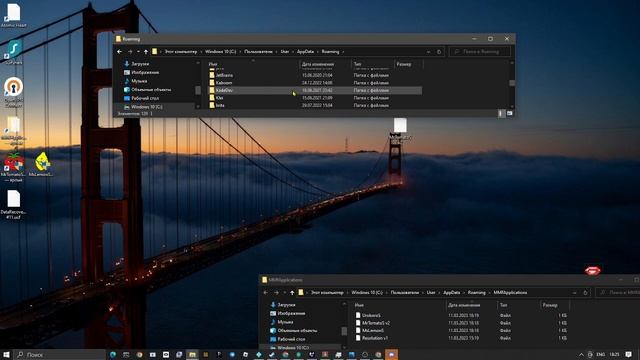Refresh the MMRApplications window

click(x=585, y=293)
